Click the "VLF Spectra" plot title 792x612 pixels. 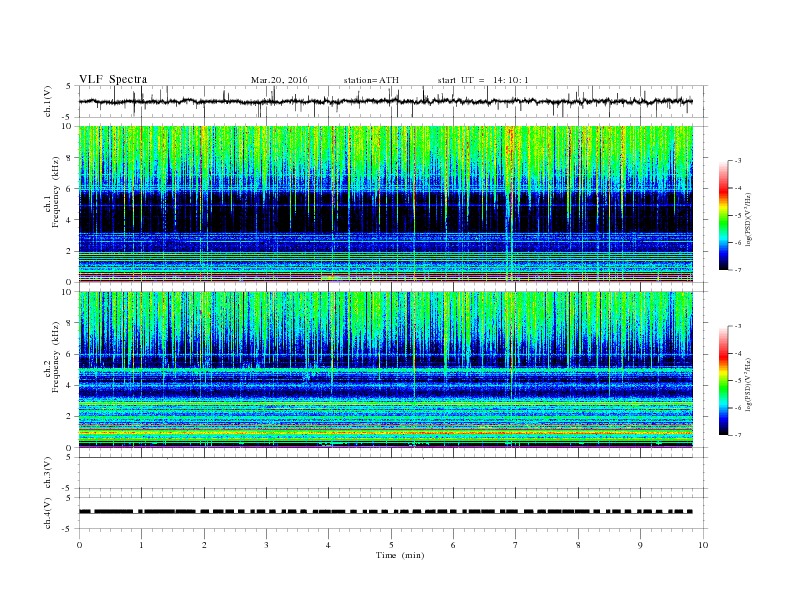click(x=113, y=79)
